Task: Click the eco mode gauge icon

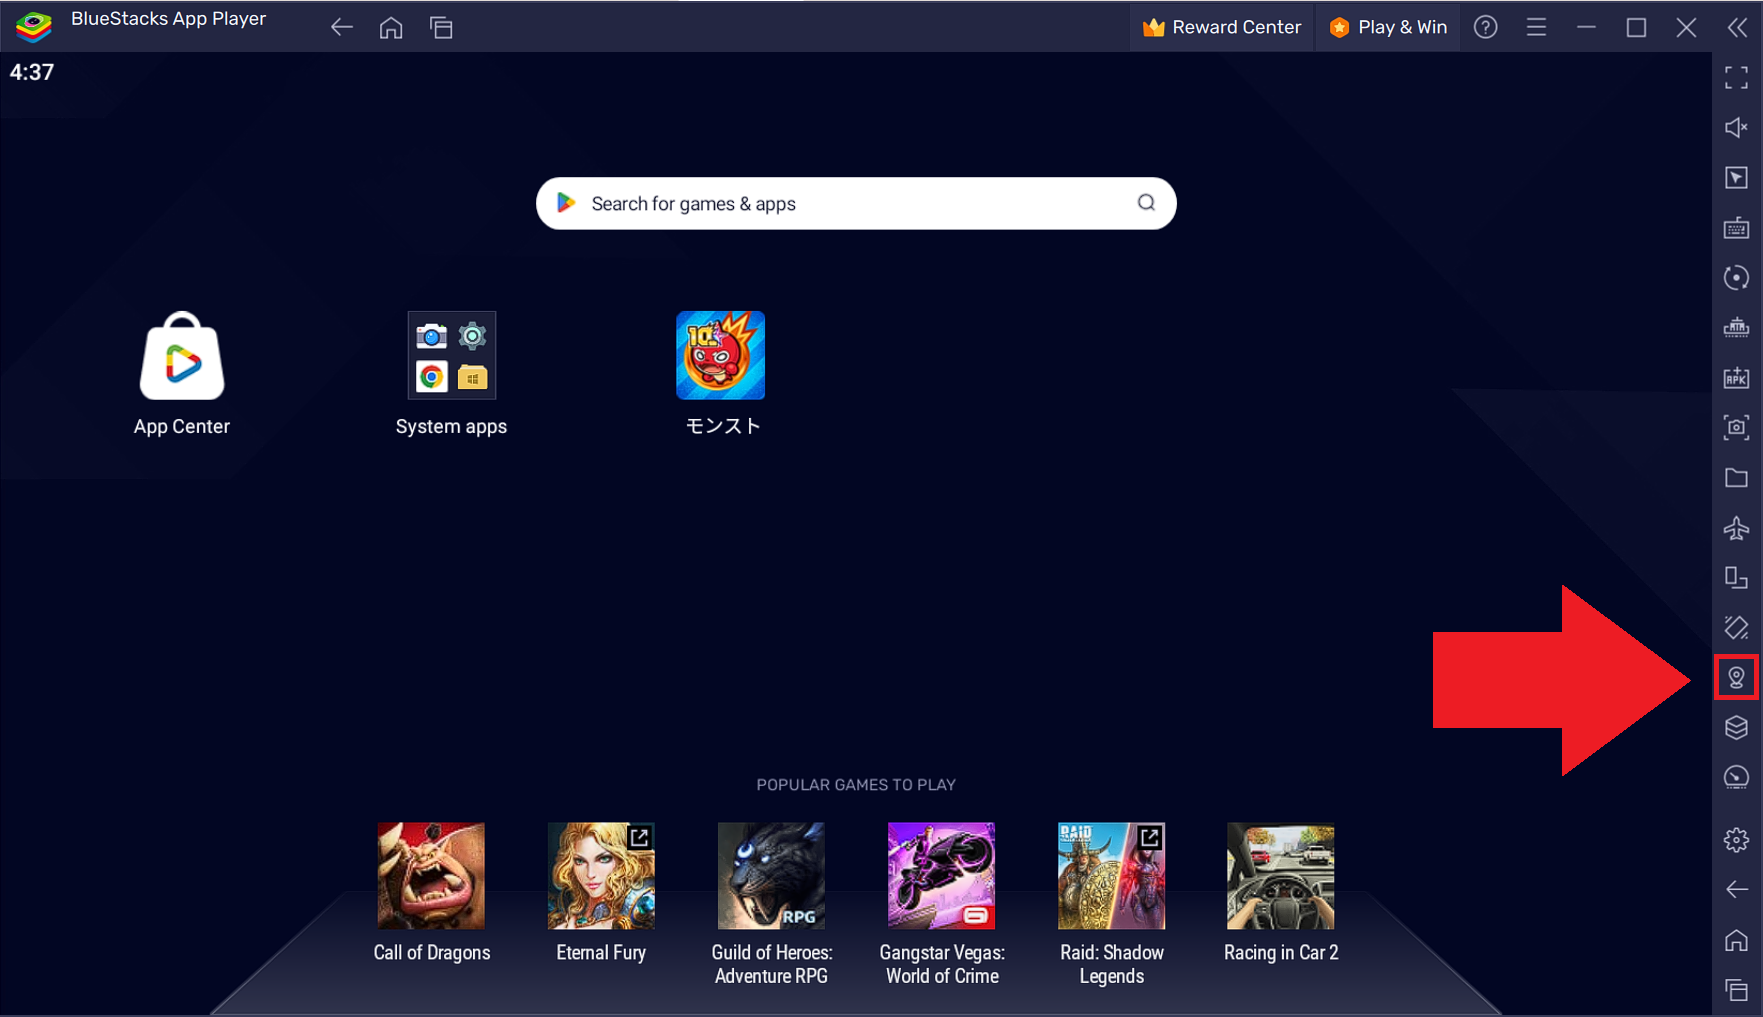Action: point(1737,777)
